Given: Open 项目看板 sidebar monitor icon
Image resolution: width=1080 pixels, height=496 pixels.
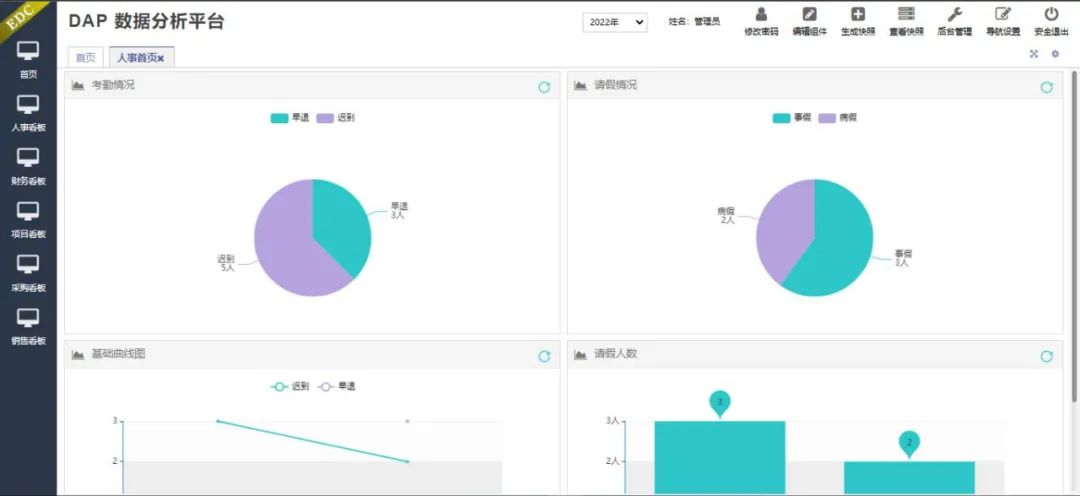Looking at the screenshot, I should coord(28,211).
